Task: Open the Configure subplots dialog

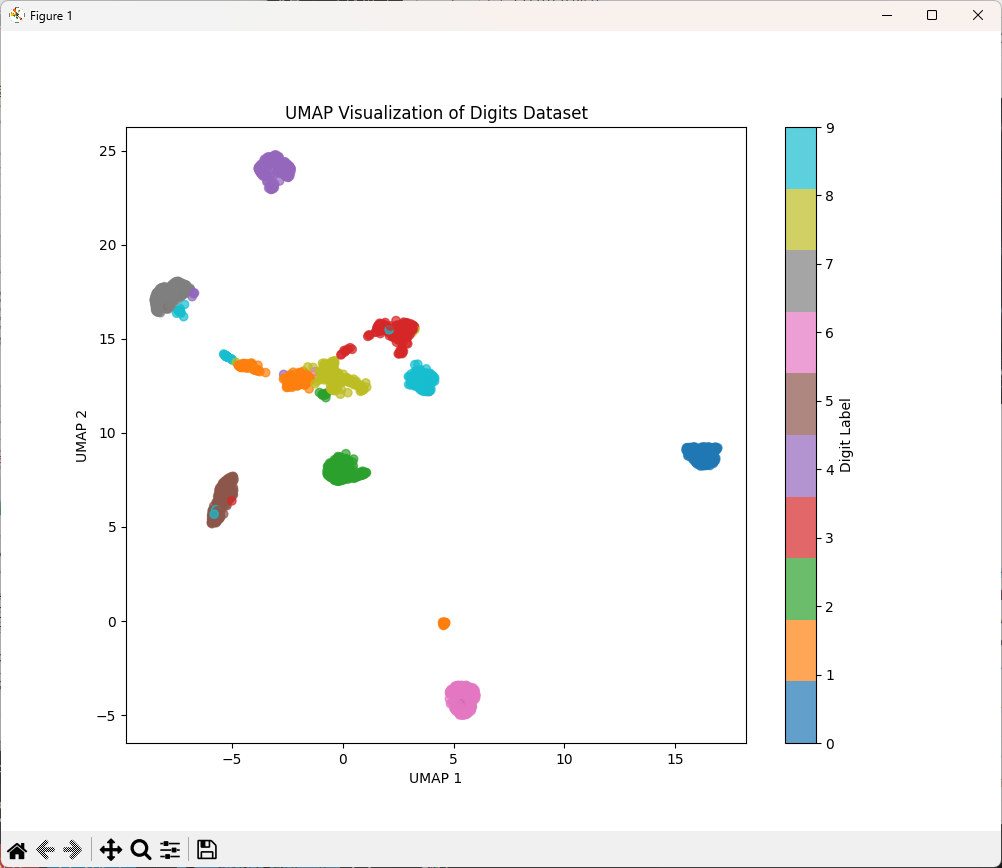Action: 170,850
